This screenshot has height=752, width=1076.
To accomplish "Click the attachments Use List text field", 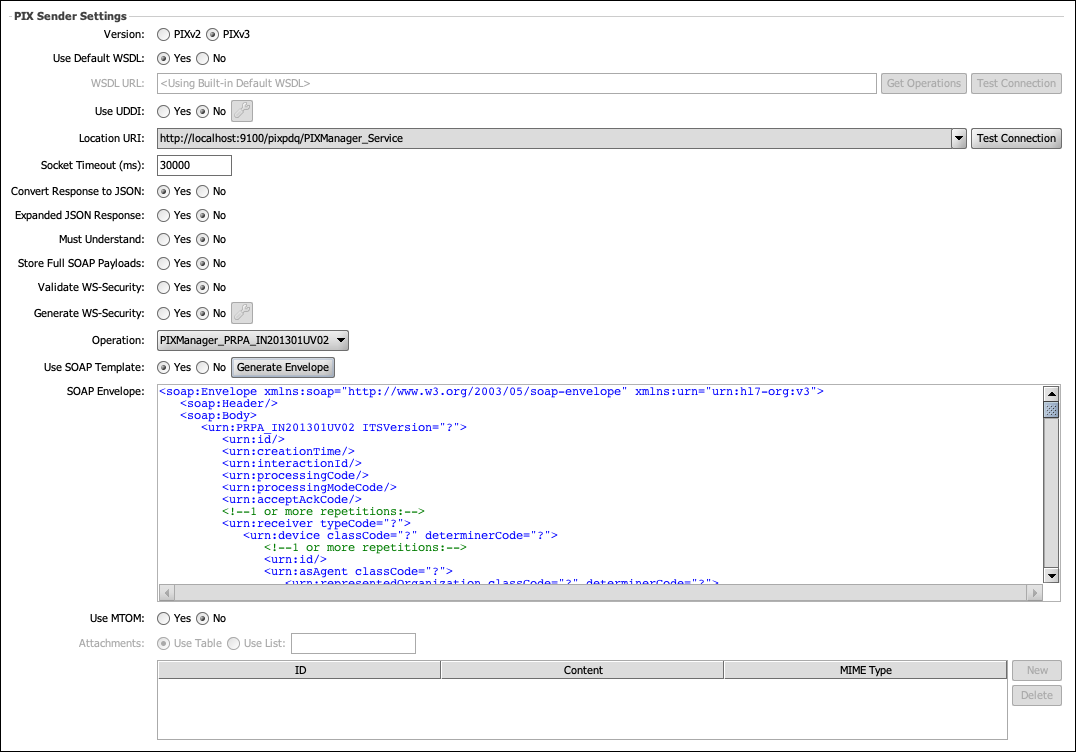I will (x=353, y=644).
